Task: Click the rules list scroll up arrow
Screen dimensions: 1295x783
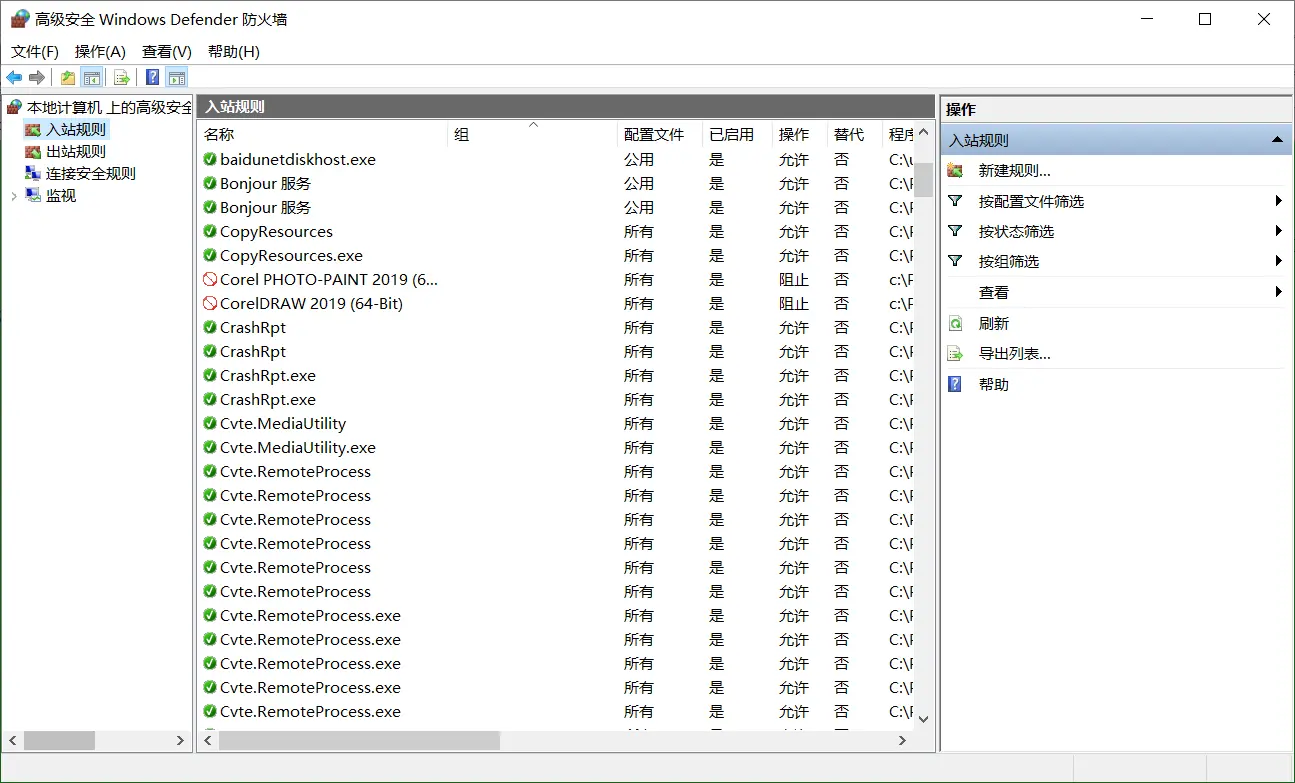Action: click(x=924, y=131)
